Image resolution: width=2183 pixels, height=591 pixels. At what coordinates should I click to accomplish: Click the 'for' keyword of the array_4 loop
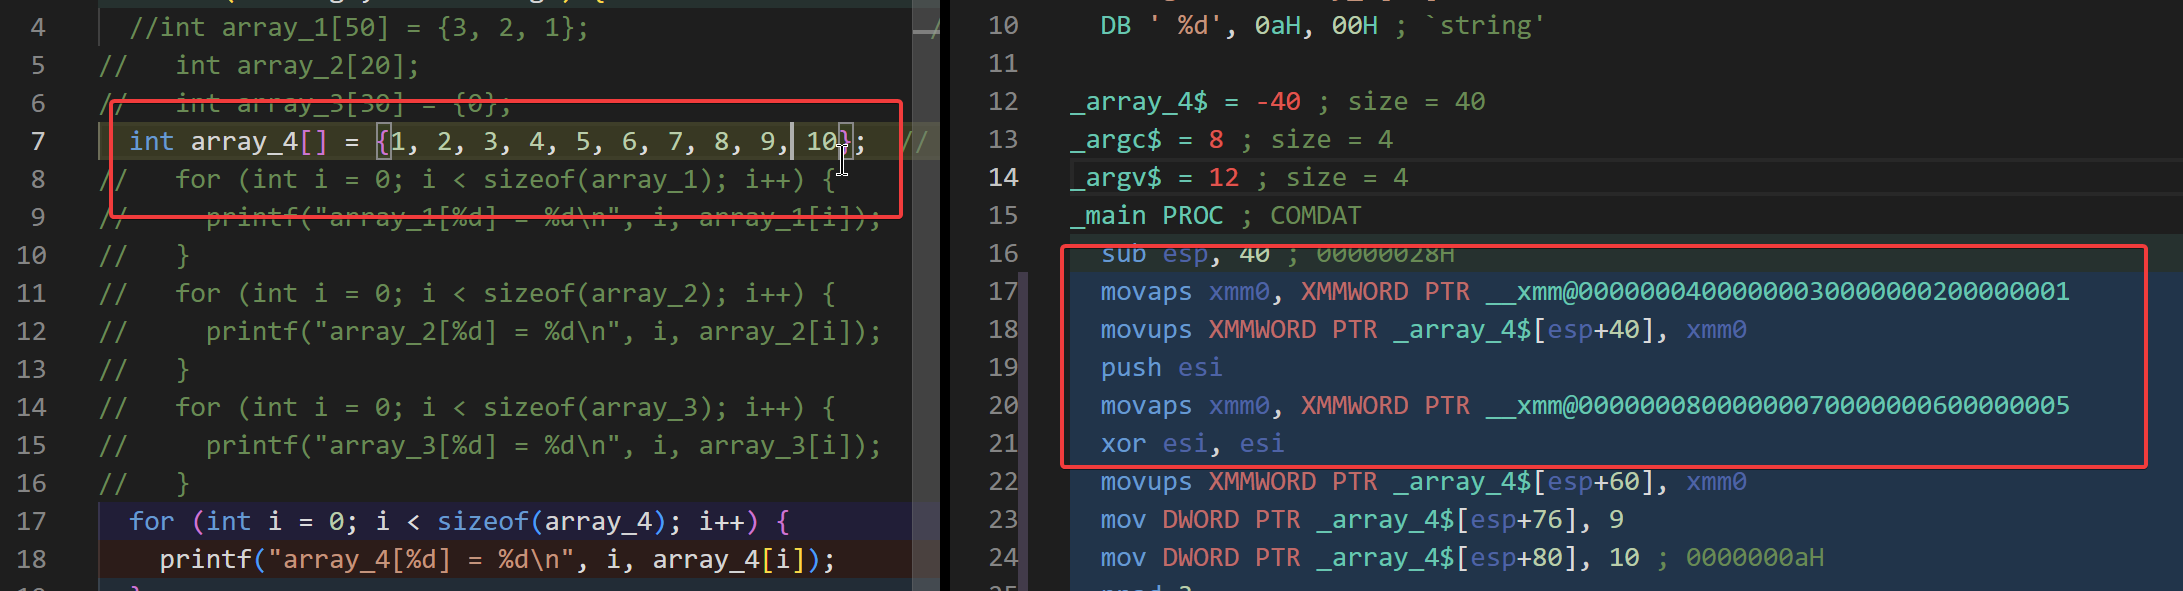151,521
